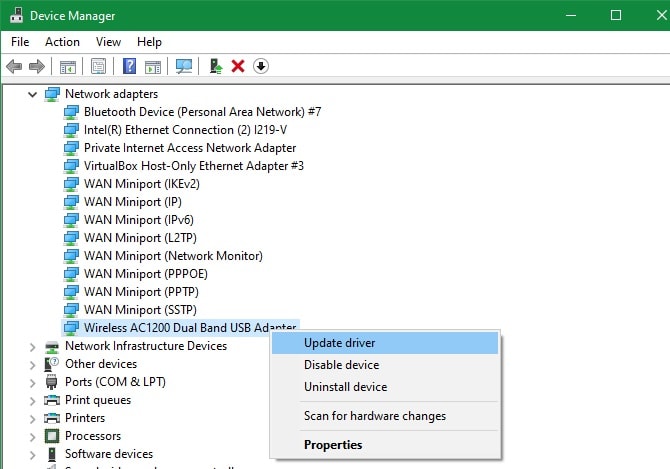
Task: Click the Processors category icon
Action: click(x=52, y=436)
